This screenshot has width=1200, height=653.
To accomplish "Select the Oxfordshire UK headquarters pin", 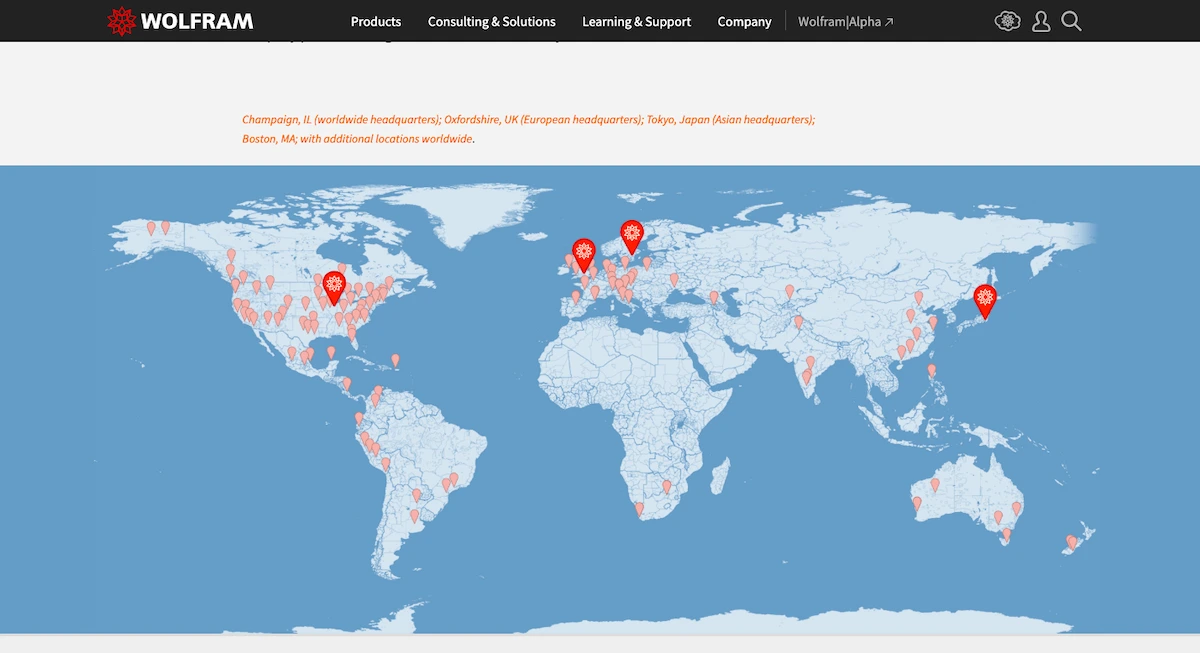I will click(x=584, y=253).
